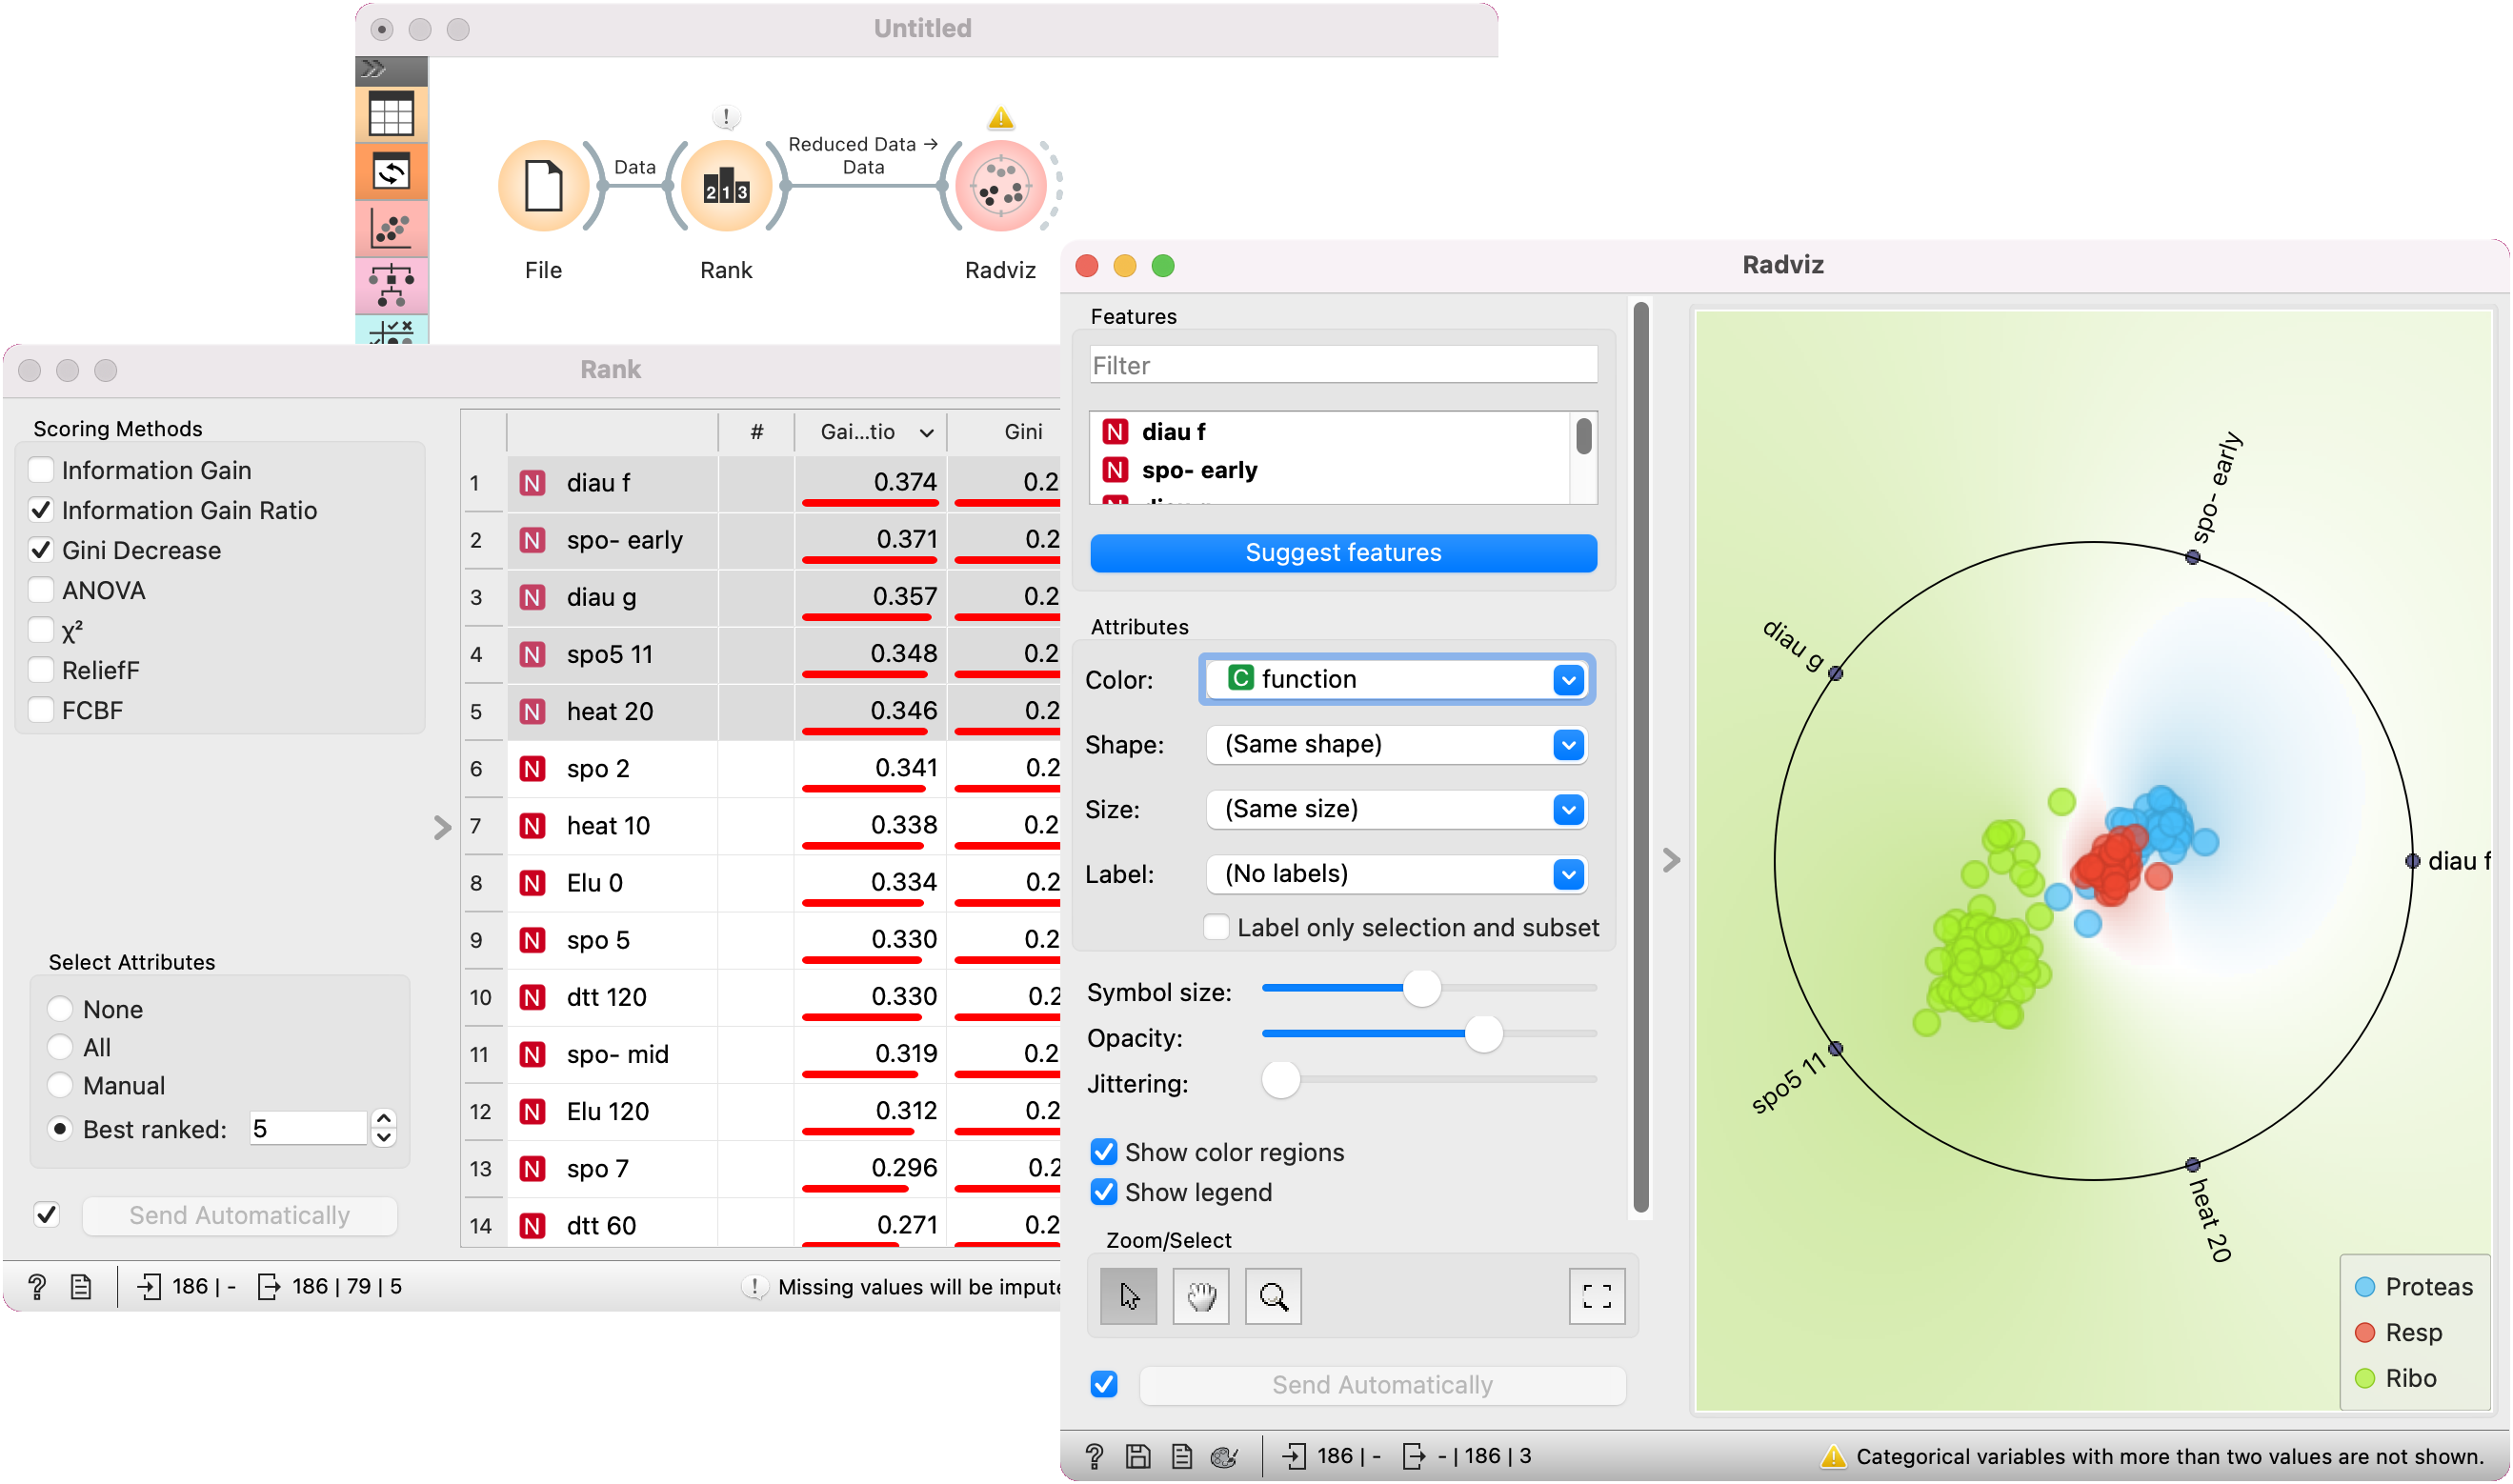Choose the arrow select tool
Viewport: 2513px width, 1484px height.
pyautogui.click(x=1129, y=1297)
